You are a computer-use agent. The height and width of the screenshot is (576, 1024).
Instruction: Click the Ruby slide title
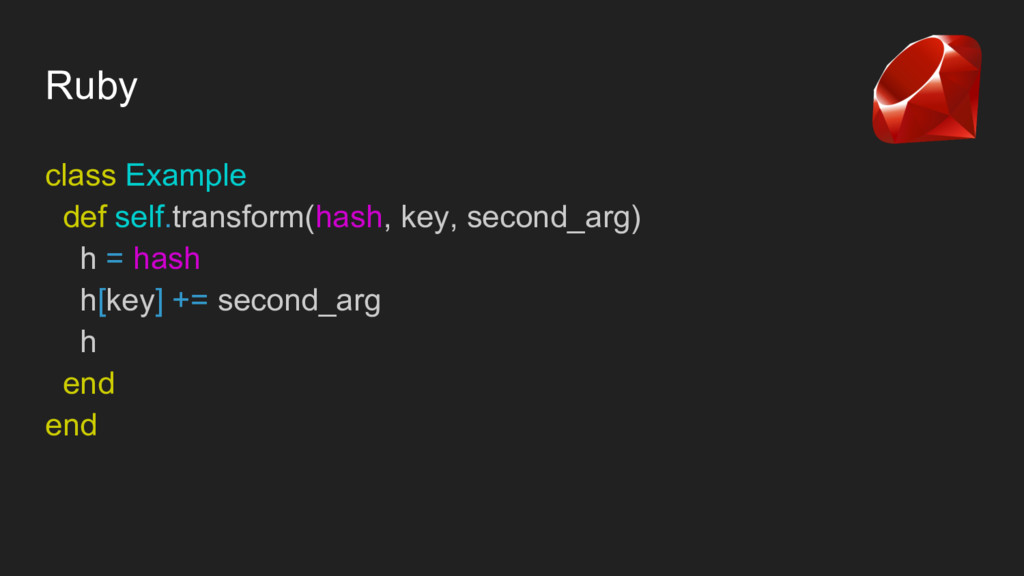(x=91, y=86)
